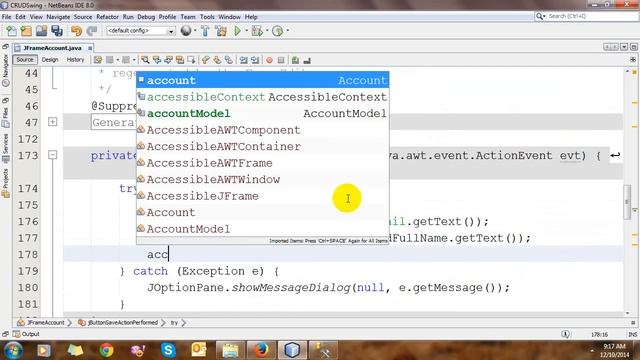
Task: Open the Debug menu
Action: tap(146, 17)
